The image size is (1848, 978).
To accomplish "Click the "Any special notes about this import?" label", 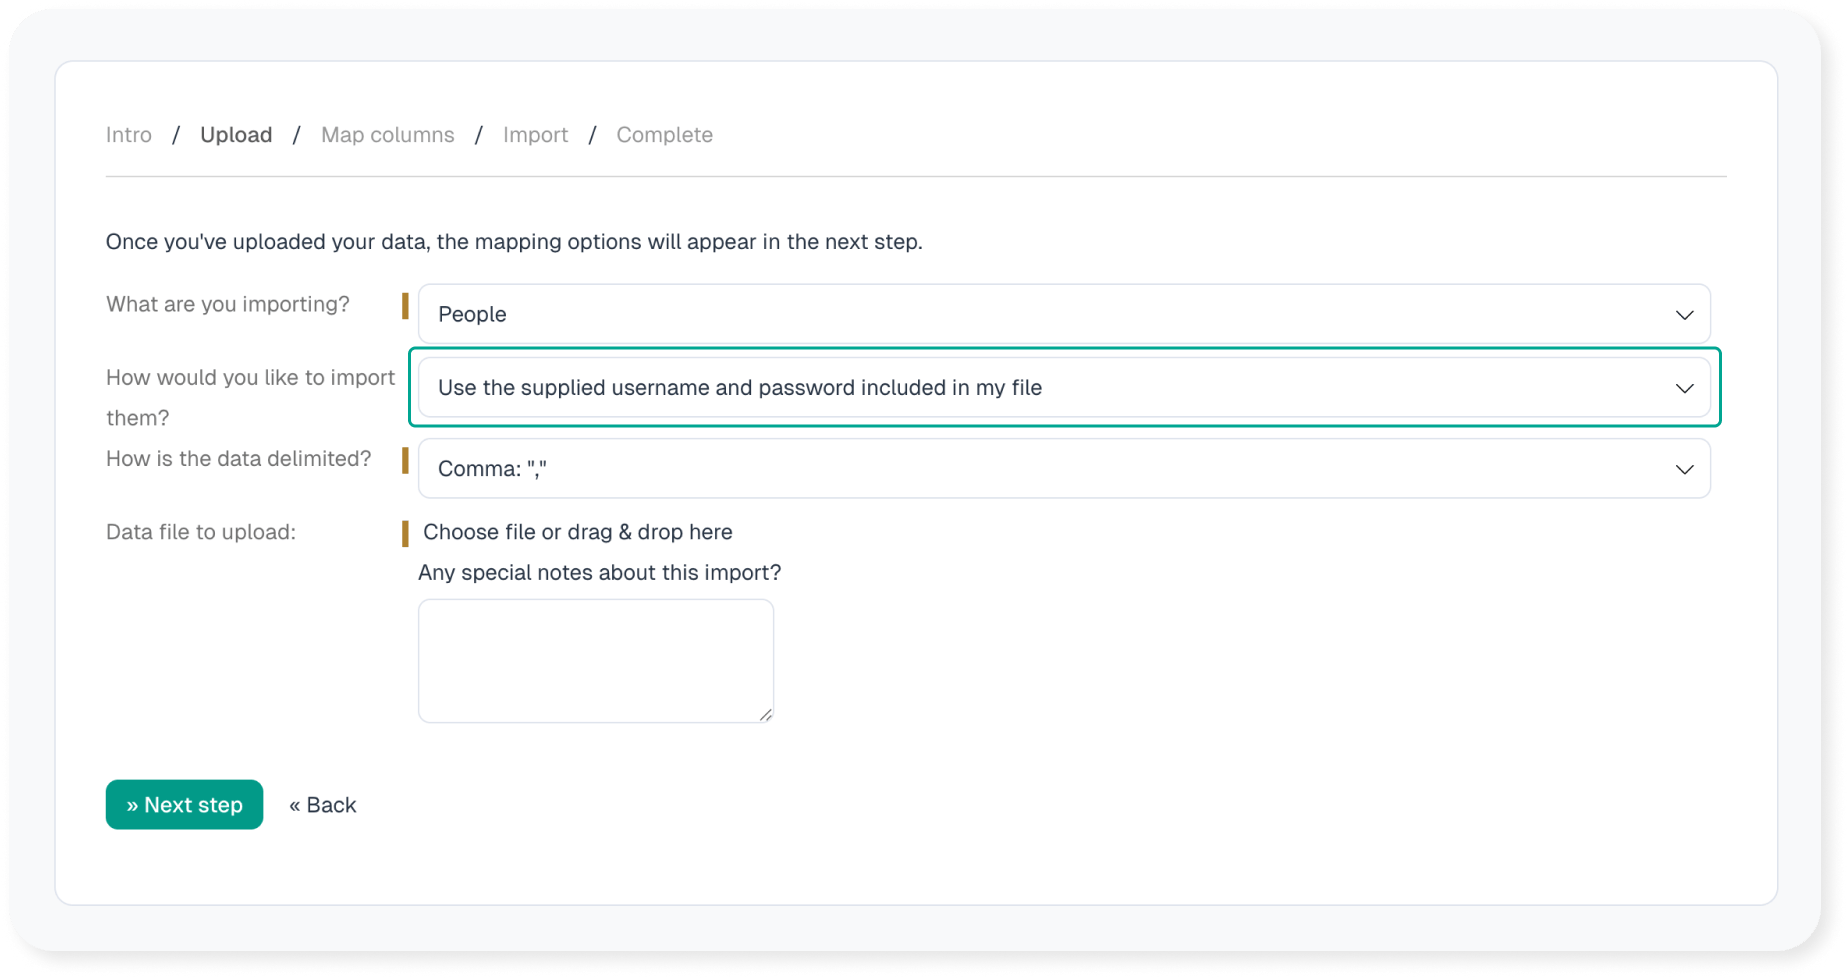I will (599, 573).
